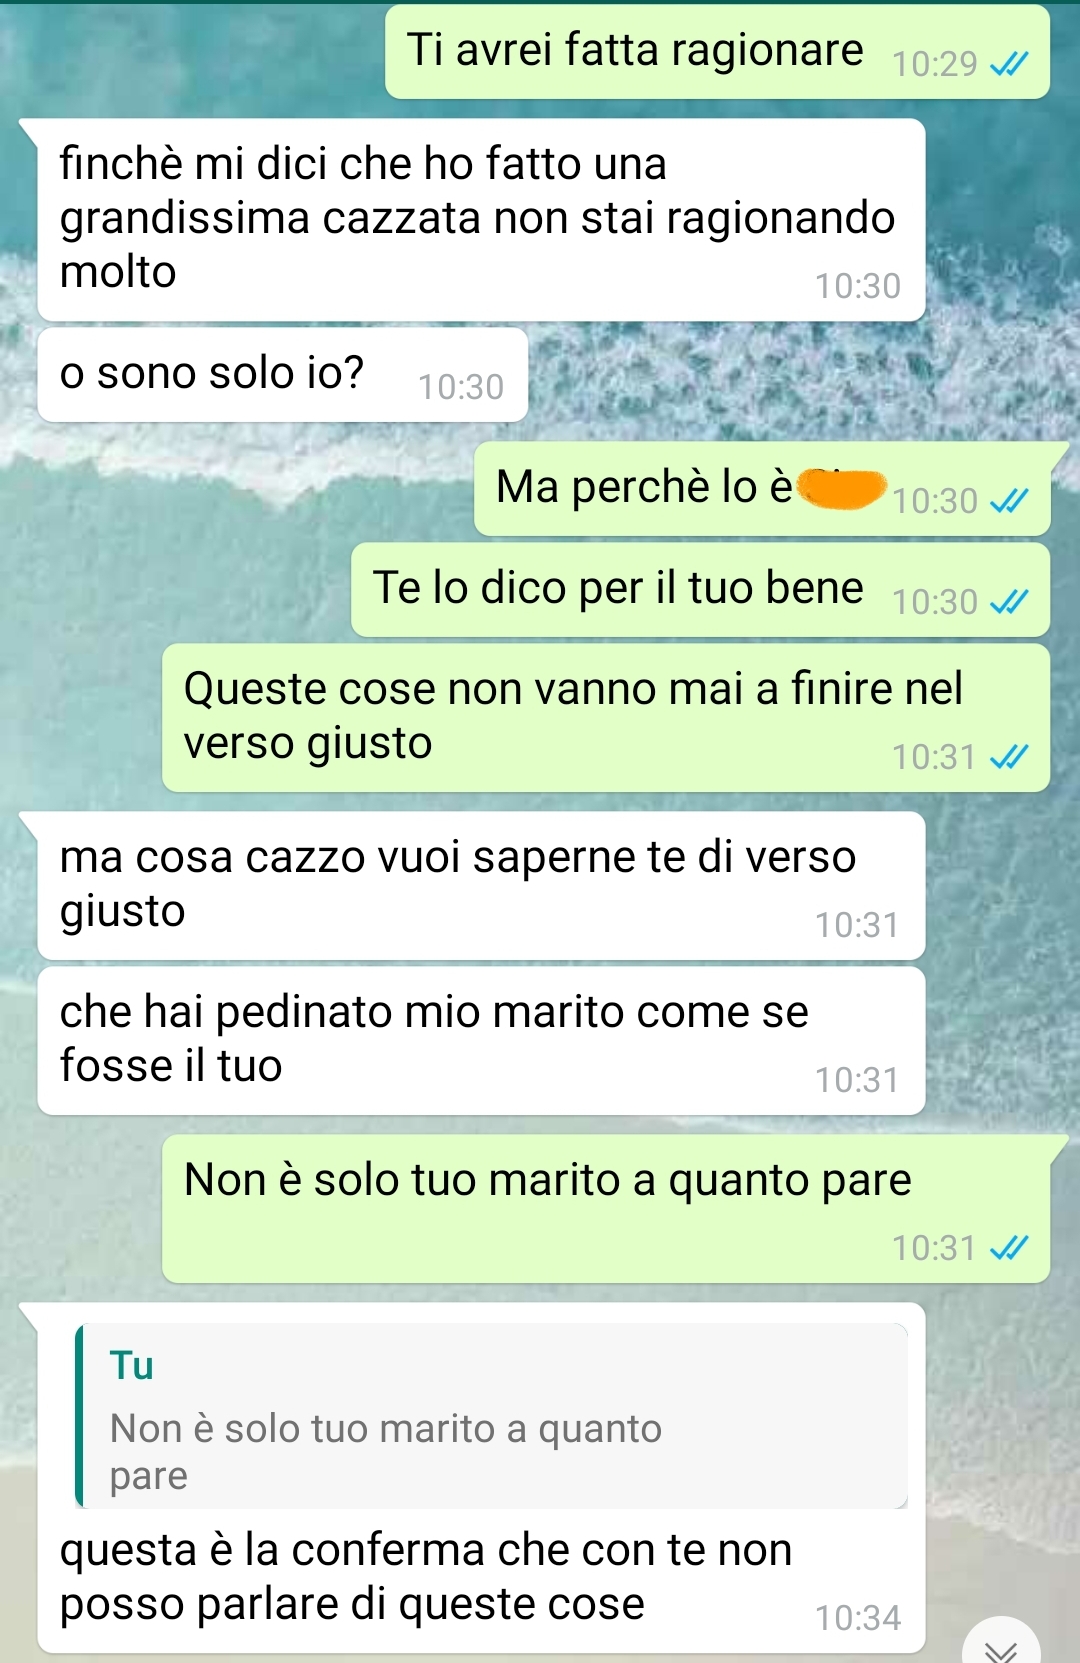Tap the orange censored name blot
The width and height of the screenshot is (1080, 1663).
[x=843, y=488]
